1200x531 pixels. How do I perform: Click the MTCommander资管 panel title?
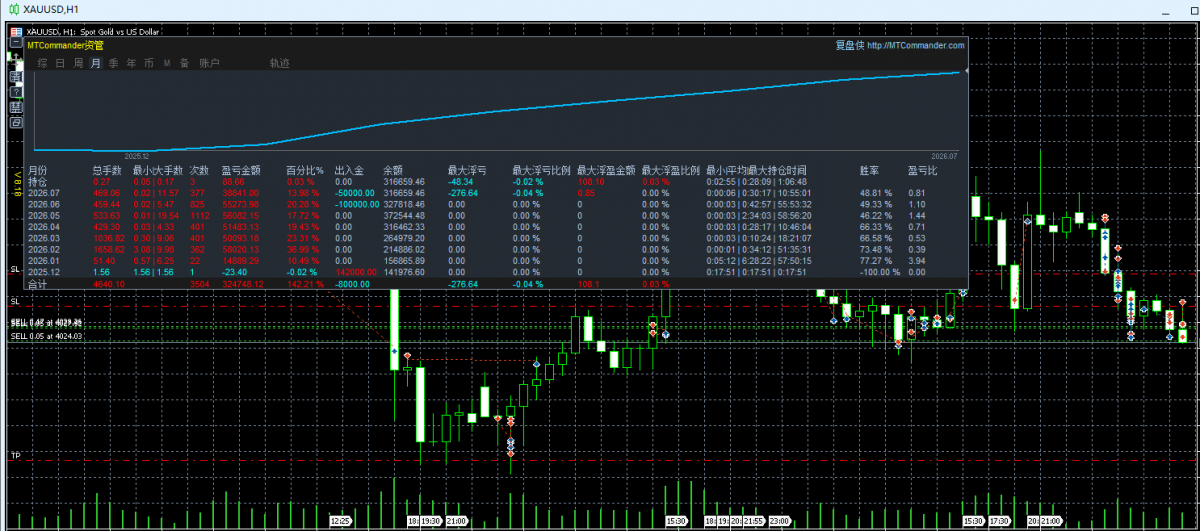[x=65, y=45]
